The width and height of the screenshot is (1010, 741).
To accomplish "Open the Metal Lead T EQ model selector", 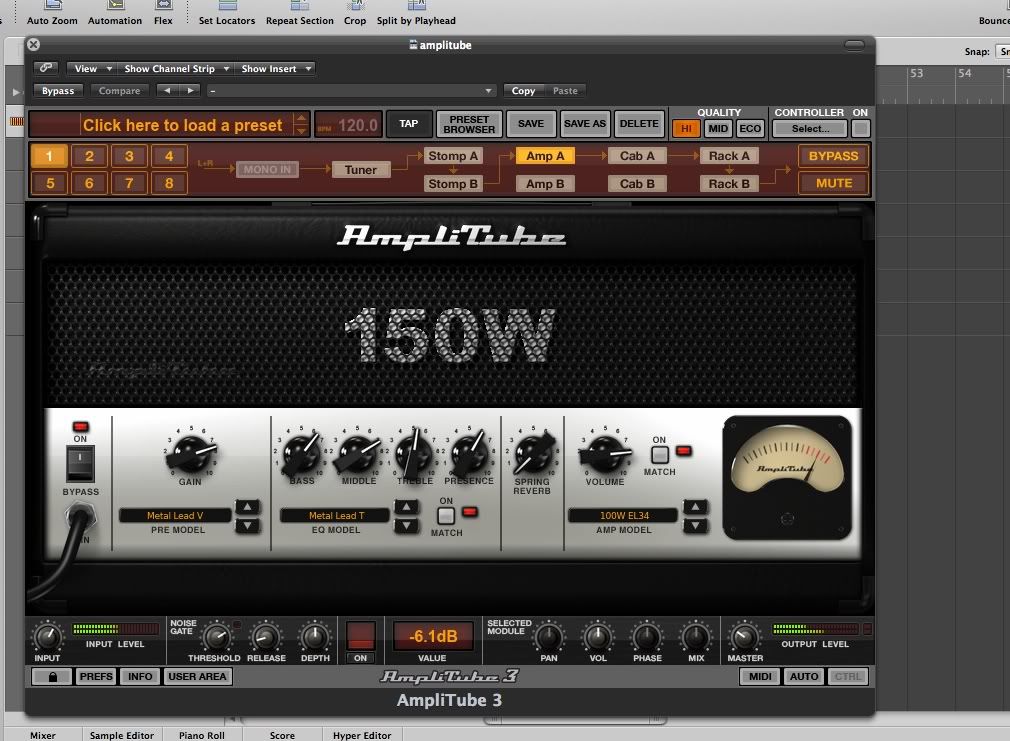I will pyautogui.click(x=336, y=515).
